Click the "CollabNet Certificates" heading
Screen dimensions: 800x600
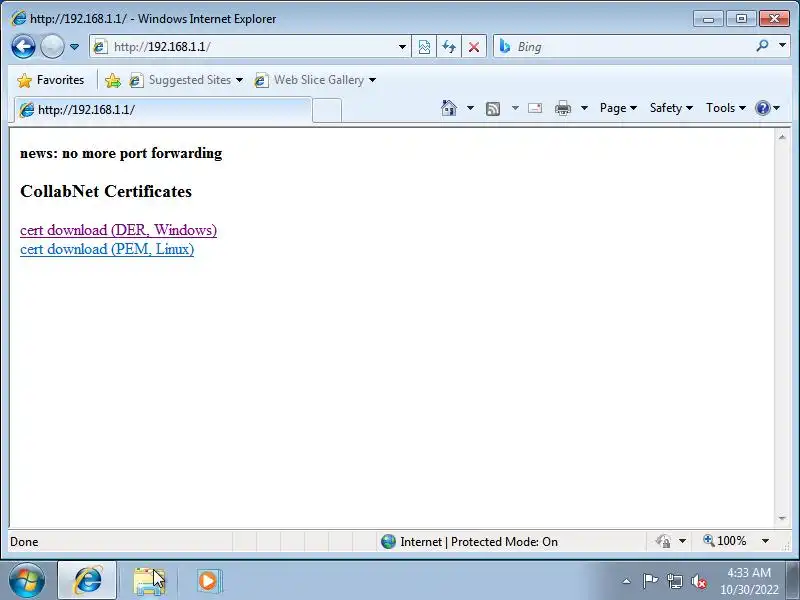(x=106, y=191)
